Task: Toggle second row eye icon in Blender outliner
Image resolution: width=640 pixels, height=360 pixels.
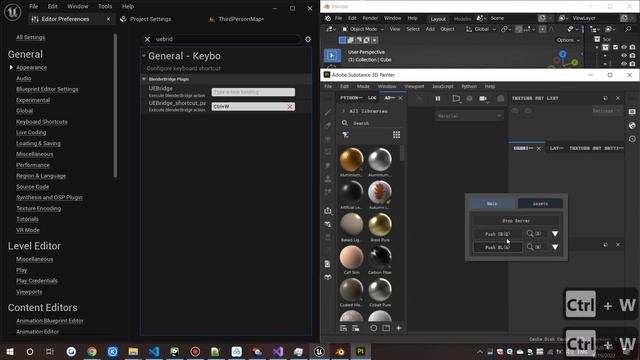Action: 624,56
